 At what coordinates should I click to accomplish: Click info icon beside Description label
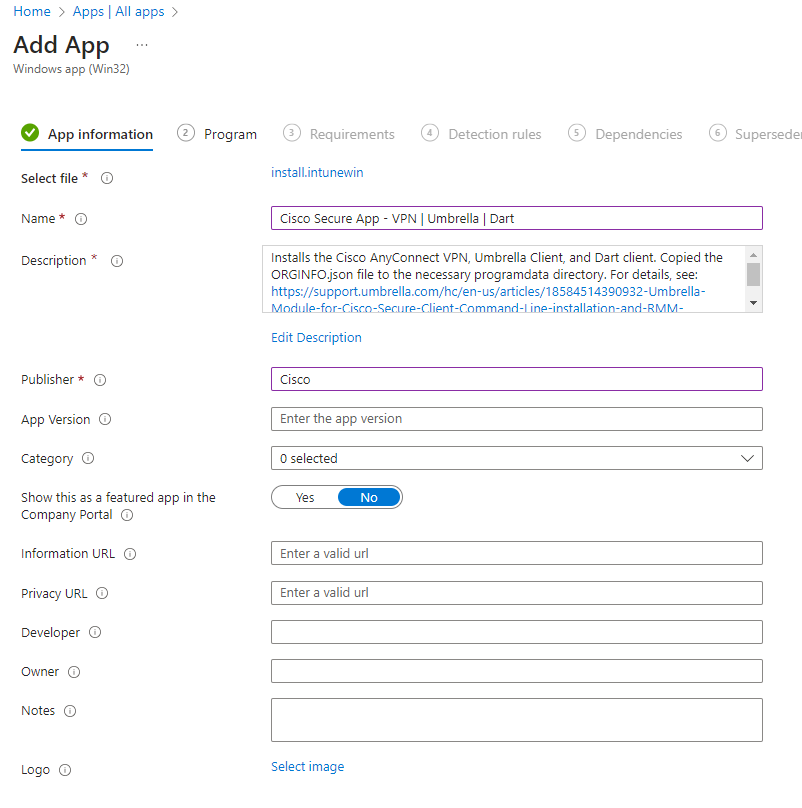click(117, 261)
